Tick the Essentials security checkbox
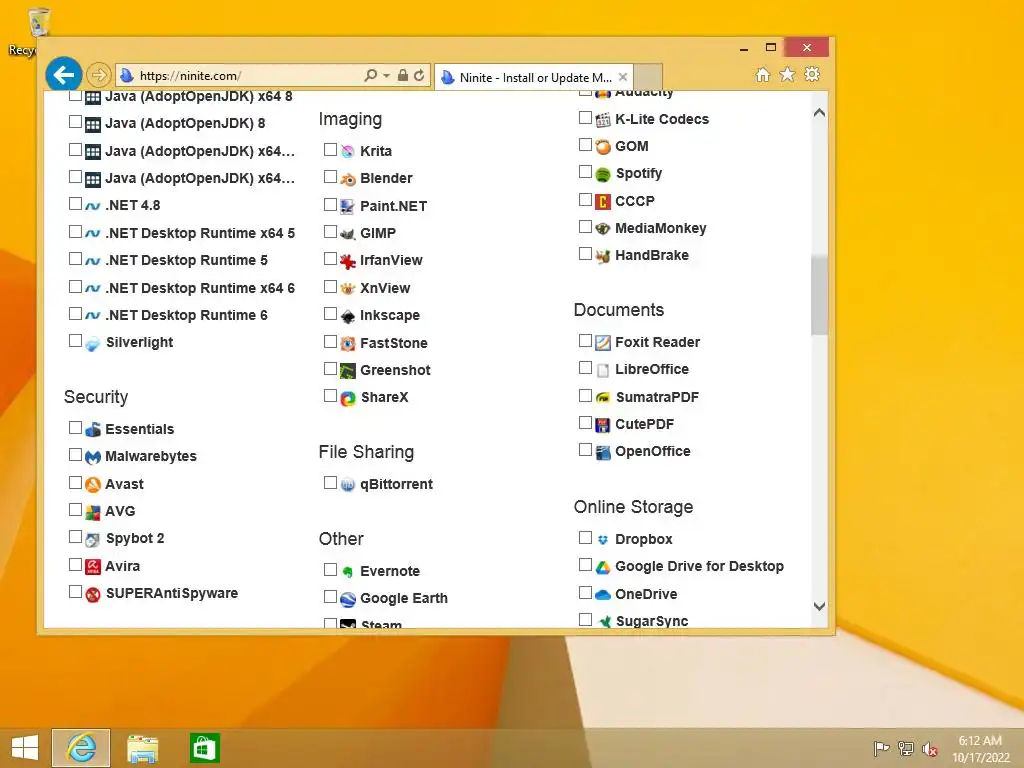Screen dimensions: 1024x768 click(75, 428)
